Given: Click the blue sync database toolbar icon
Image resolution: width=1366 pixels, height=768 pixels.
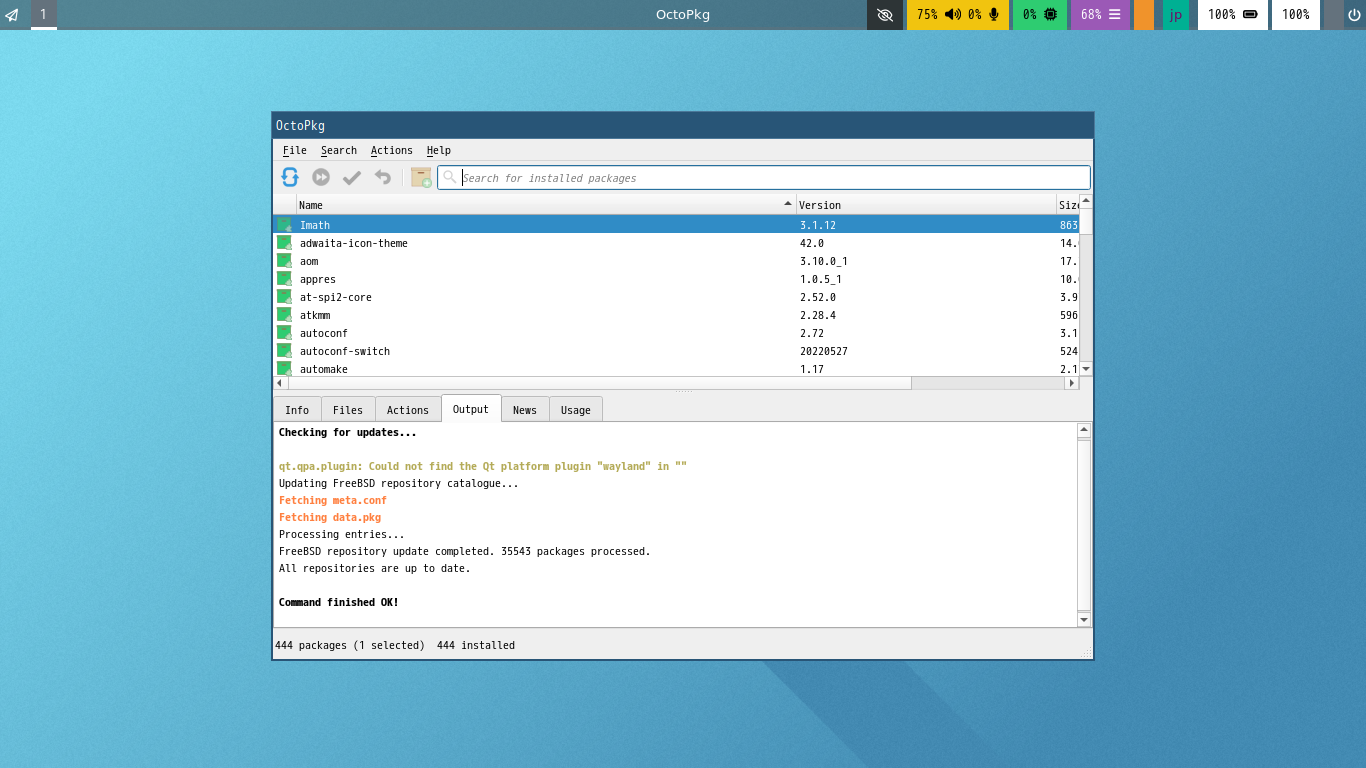Looking at the screenshot, I should 290,177.
